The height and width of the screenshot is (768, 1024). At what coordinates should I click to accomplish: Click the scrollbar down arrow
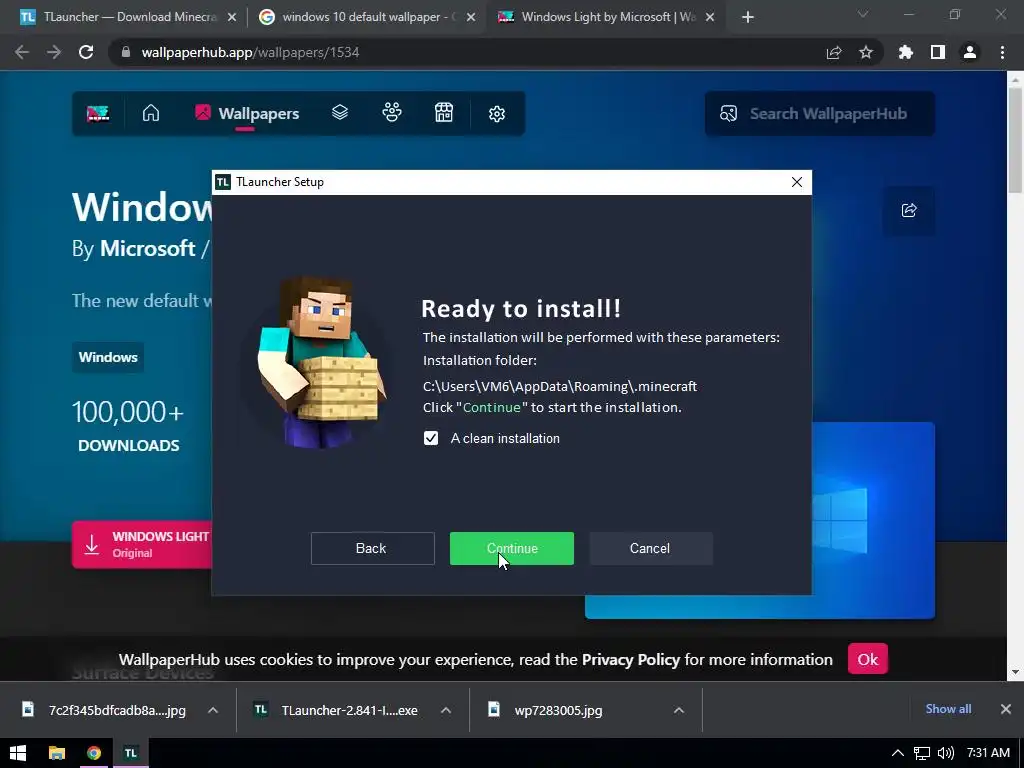pyautogui.click(x=1015, y=671)
